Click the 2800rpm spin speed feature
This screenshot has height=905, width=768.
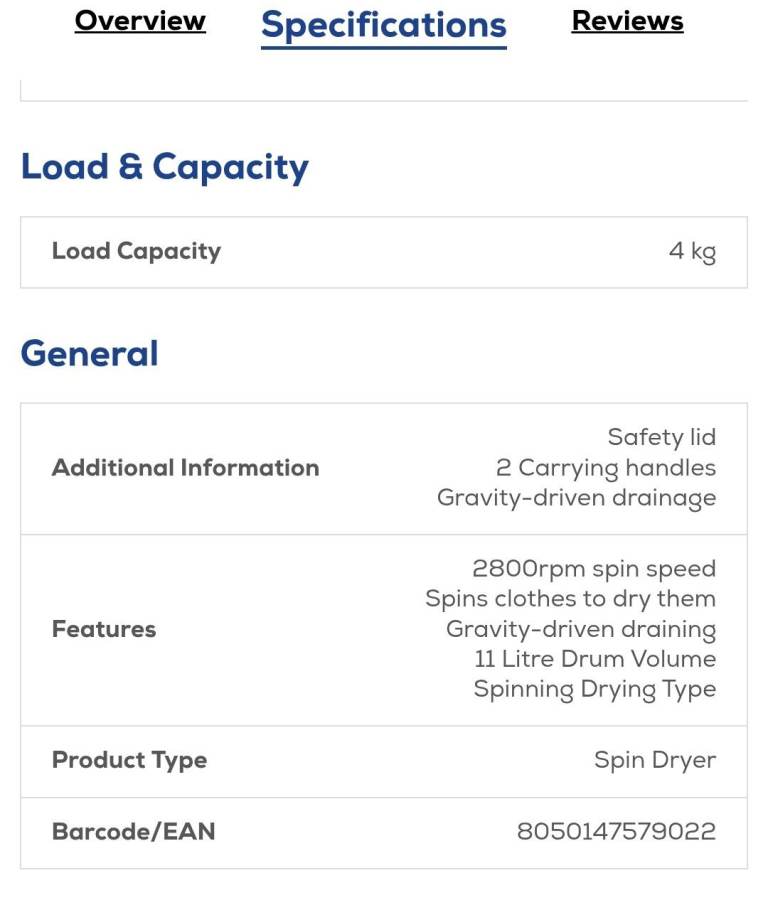click(594, 569)
